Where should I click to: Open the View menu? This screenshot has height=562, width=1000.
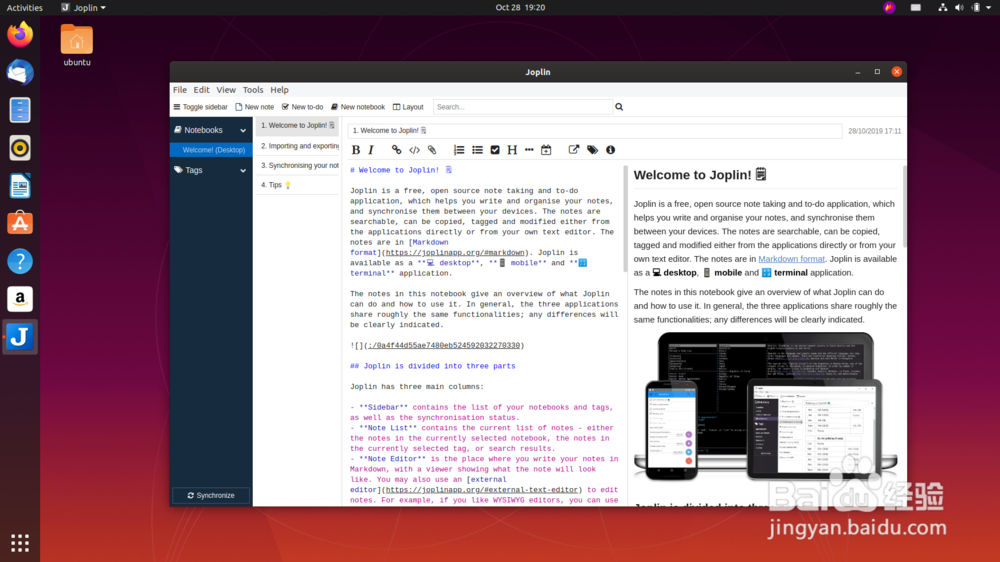(226, 90)
